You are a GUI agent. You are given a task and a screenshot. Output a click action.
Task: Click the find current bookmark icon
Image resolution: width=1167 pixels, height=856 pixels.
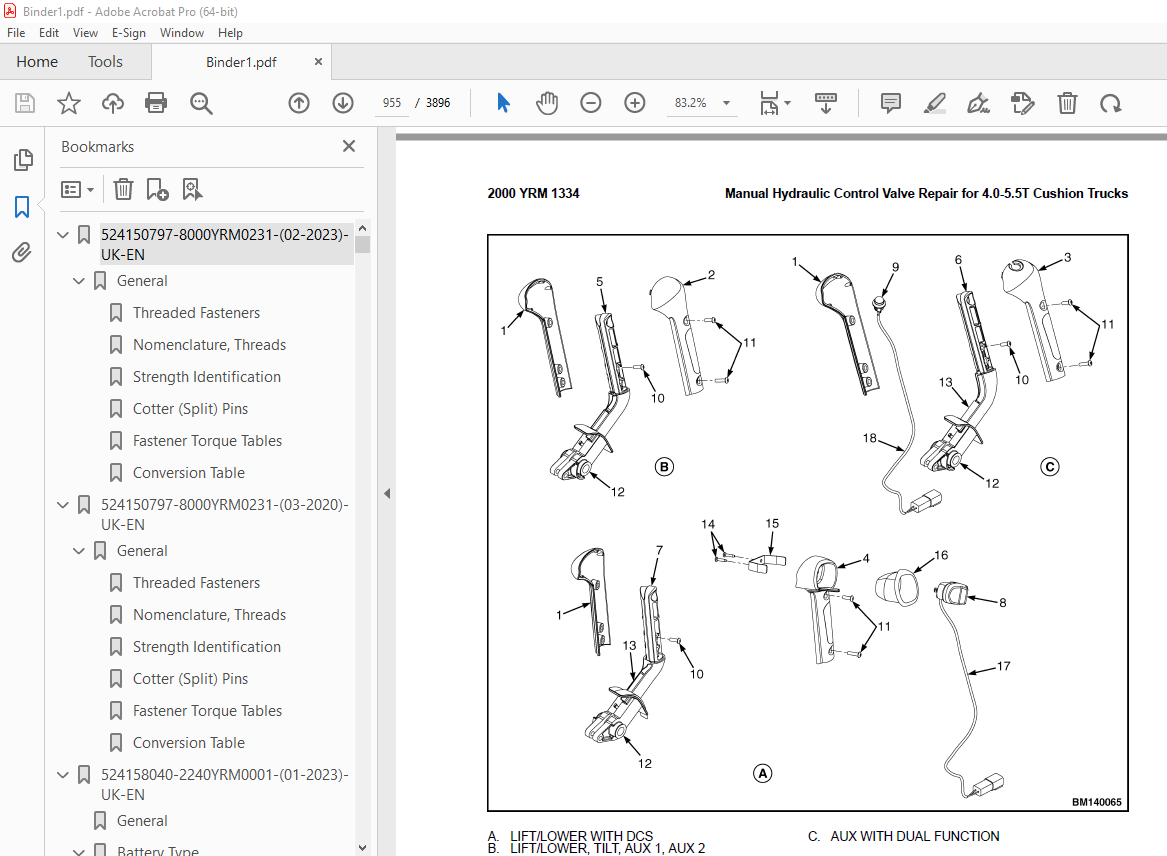(x=192, y=189)
